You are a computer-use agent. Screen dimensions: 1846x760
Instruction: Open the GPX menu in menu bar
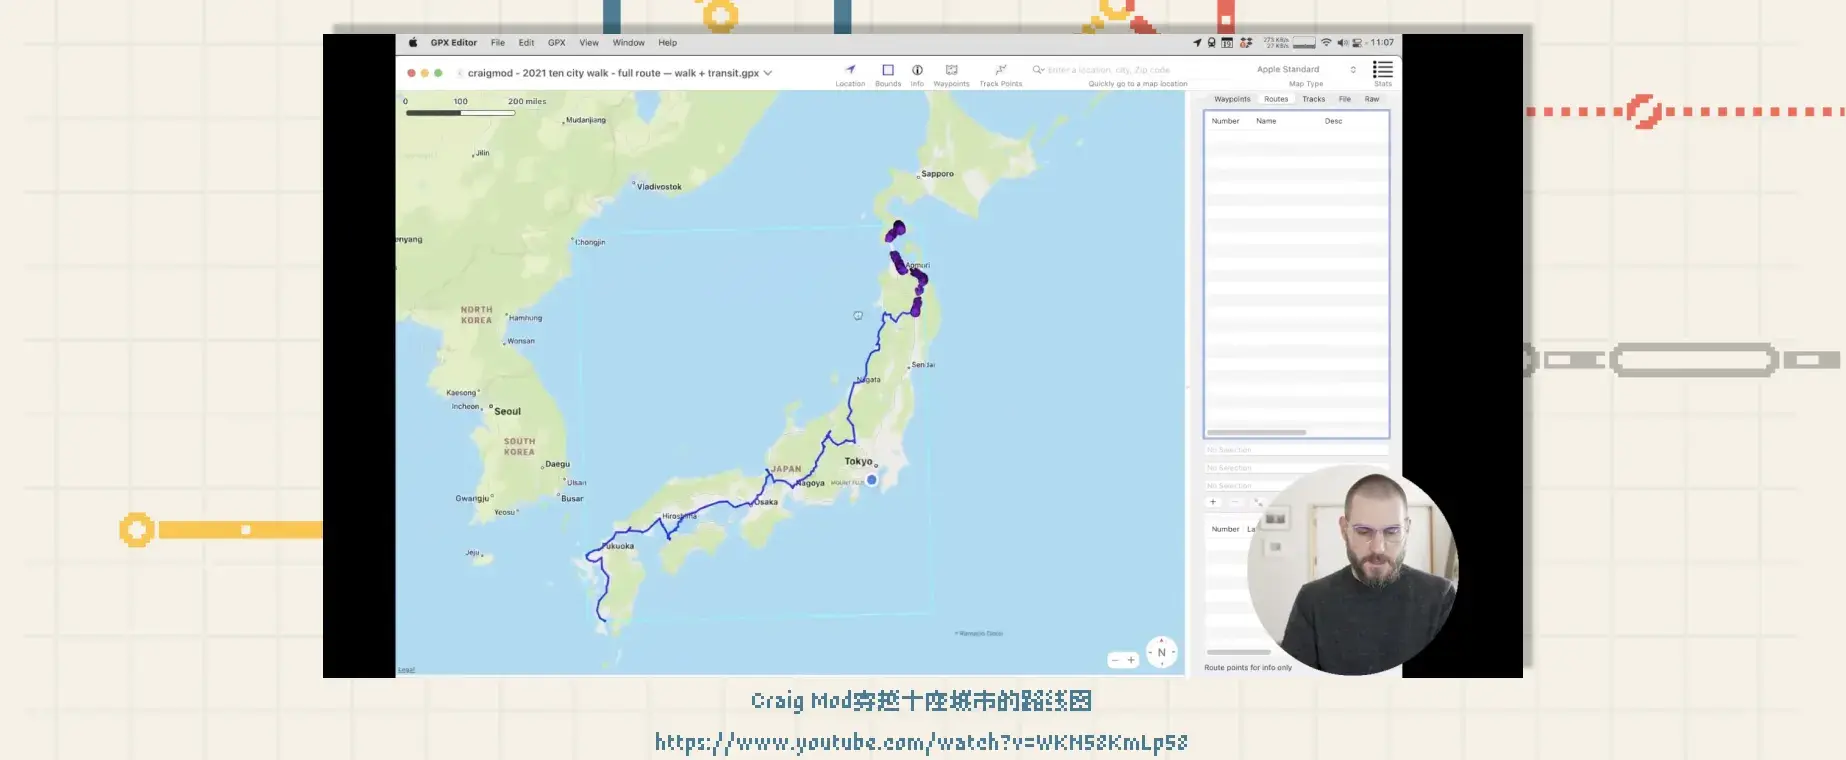coord(556,43)
